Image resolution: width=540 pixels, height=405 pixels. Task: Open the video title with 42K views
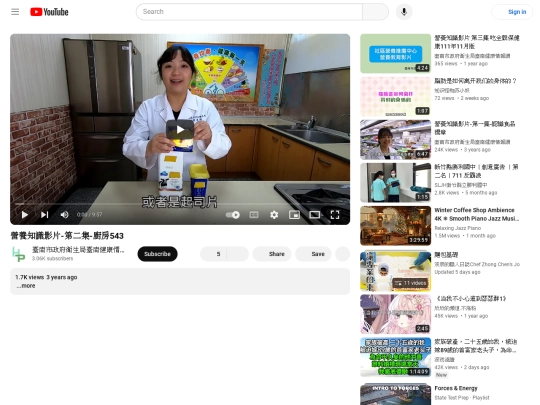[x=476, y=346]
